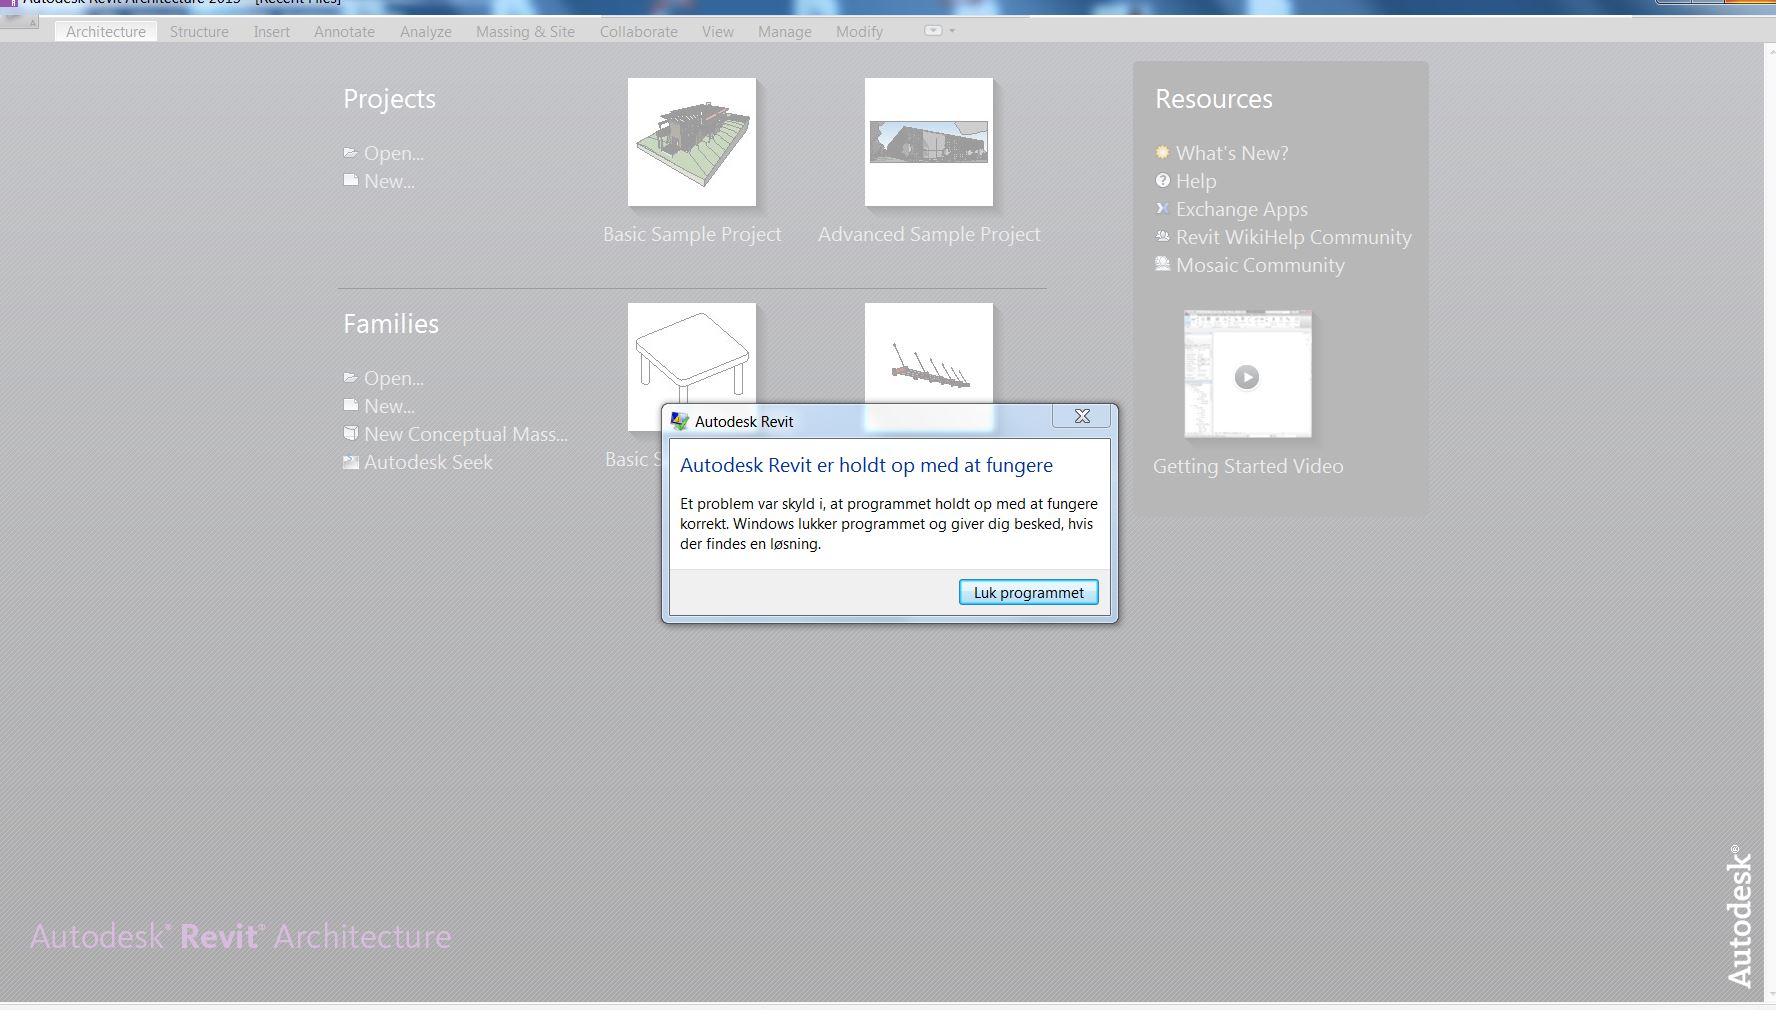Click the New Conceptual Mass icon
Image resolution: width=1776 pixels, height=1010 pixels.
[351, 433]
